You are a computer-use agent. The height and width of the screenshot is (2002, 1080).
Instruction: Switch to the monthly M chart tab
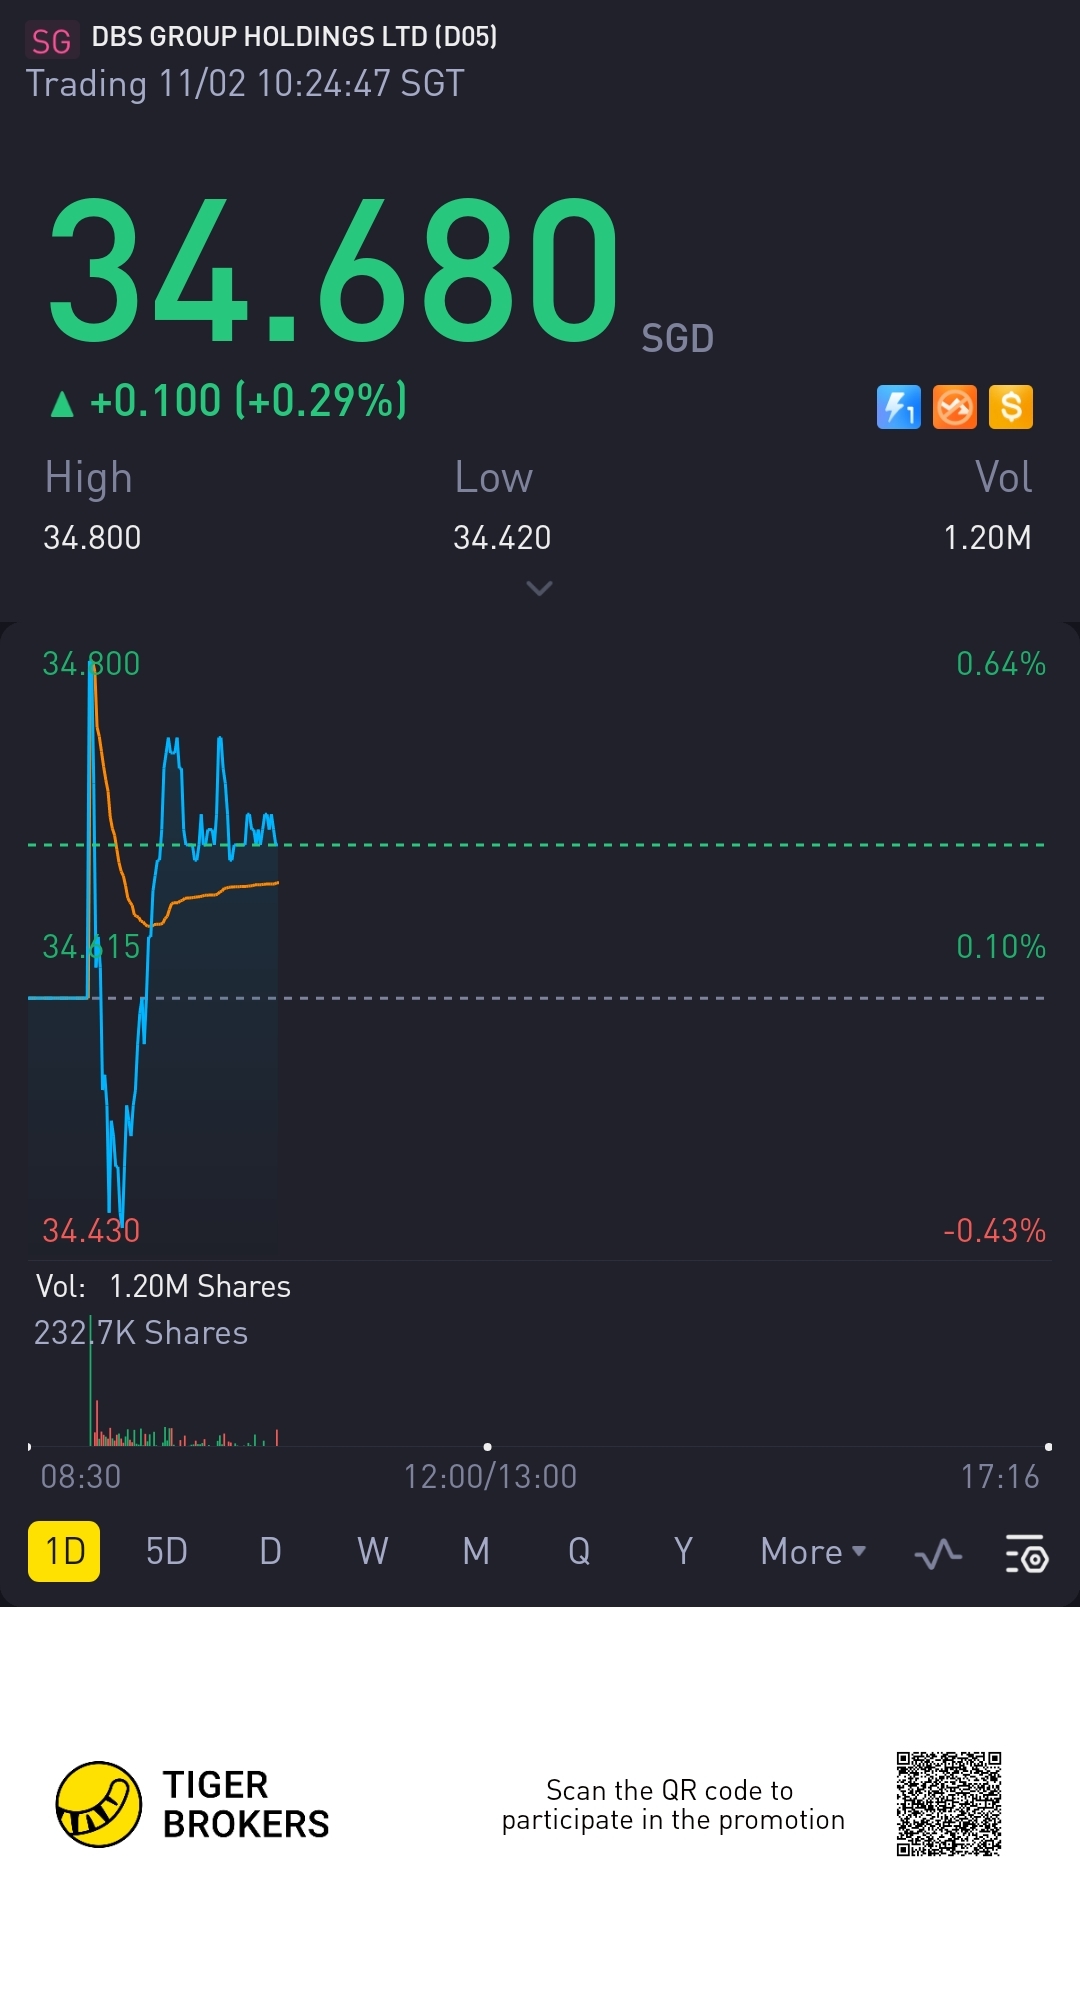click(x=476, y=1552)
